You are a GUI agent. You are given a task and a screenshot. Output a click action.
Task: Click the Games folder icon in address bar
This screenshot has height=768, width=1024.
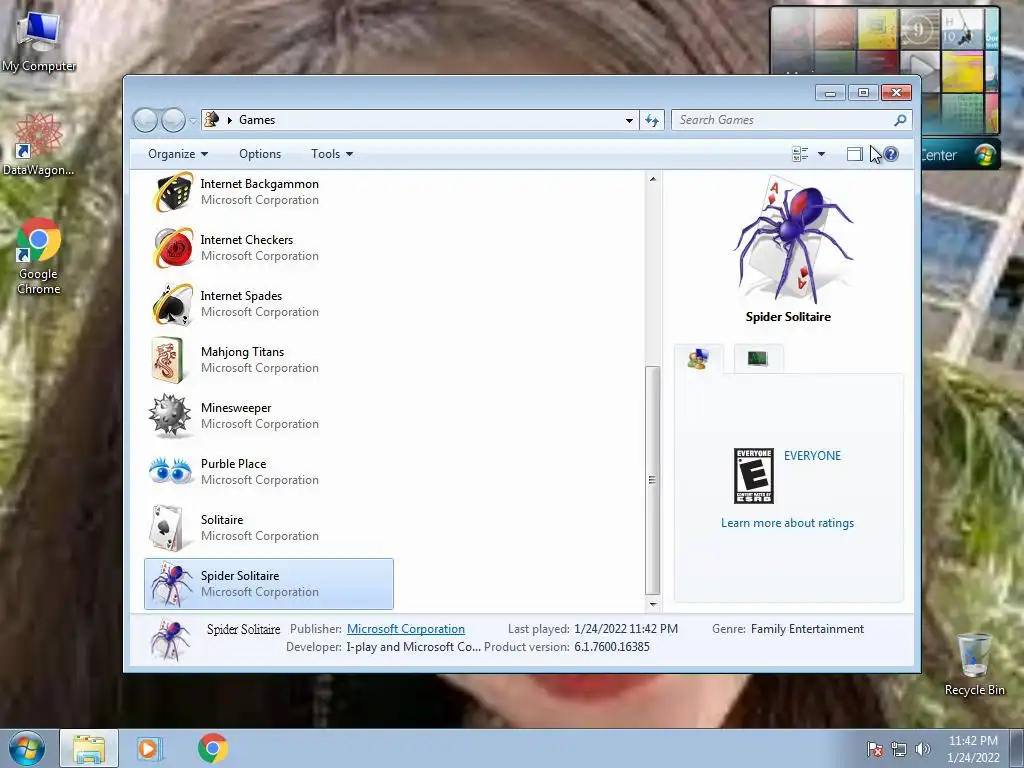pos(212,120)
